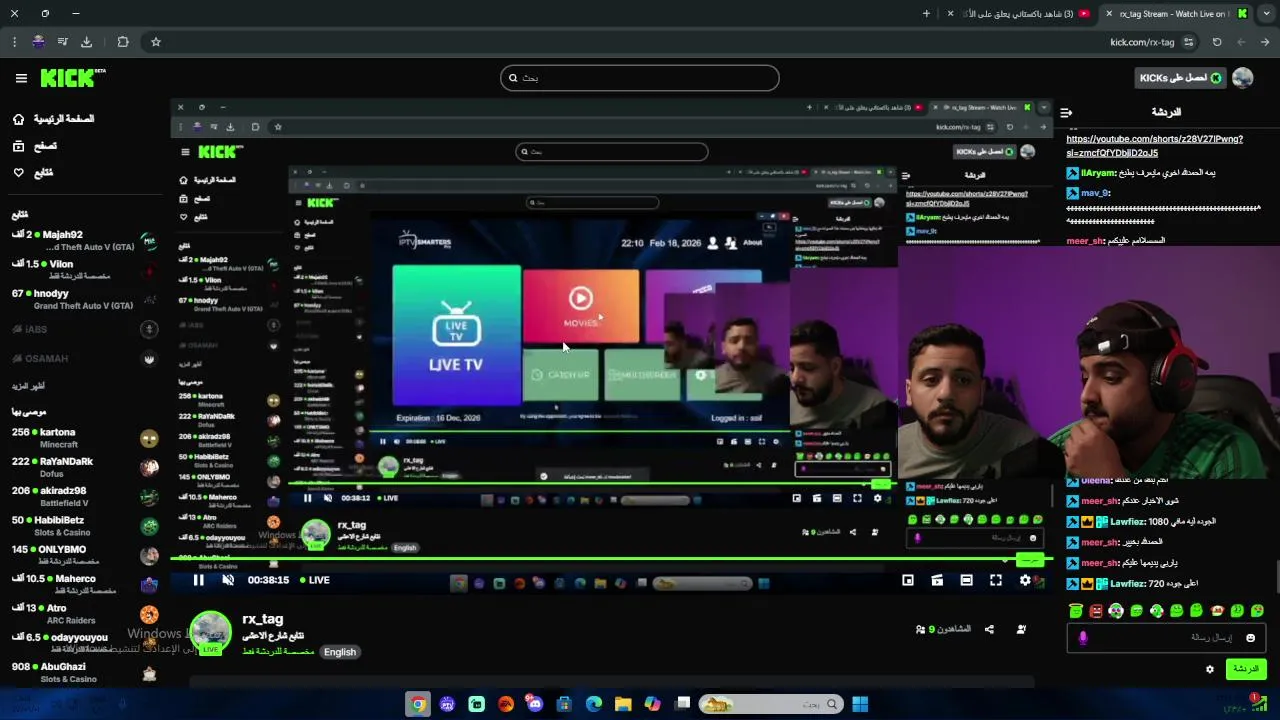
Task: Unmute the stream volume
Action: (228, 580)
